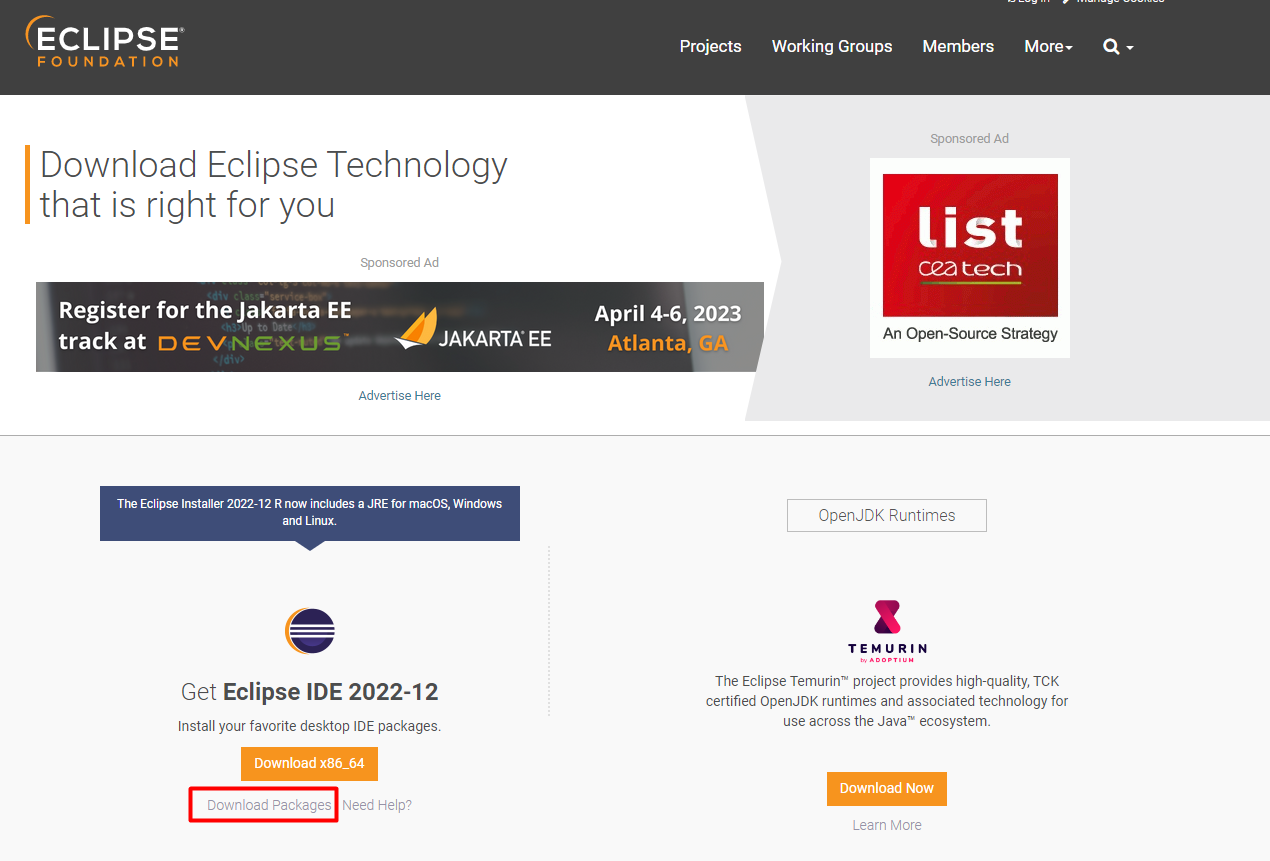Click the Eclipse IDE round logo

(310, 631)
